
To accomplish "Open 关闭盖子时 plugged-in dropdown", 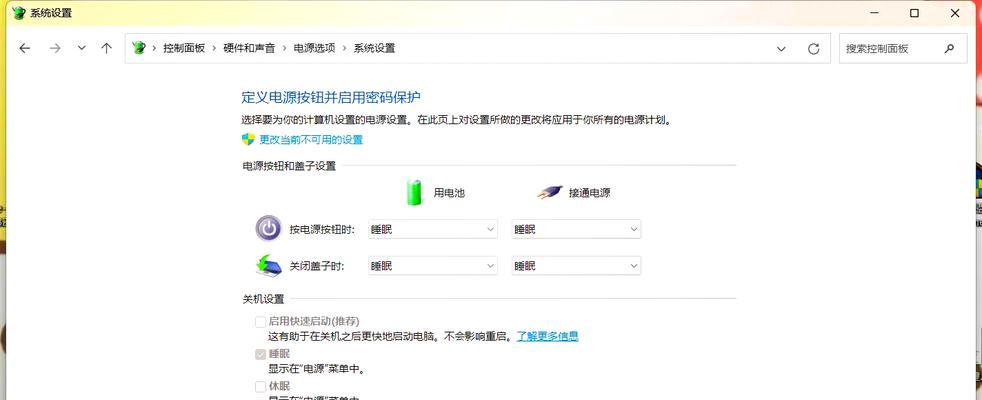I will pos(576,266).
